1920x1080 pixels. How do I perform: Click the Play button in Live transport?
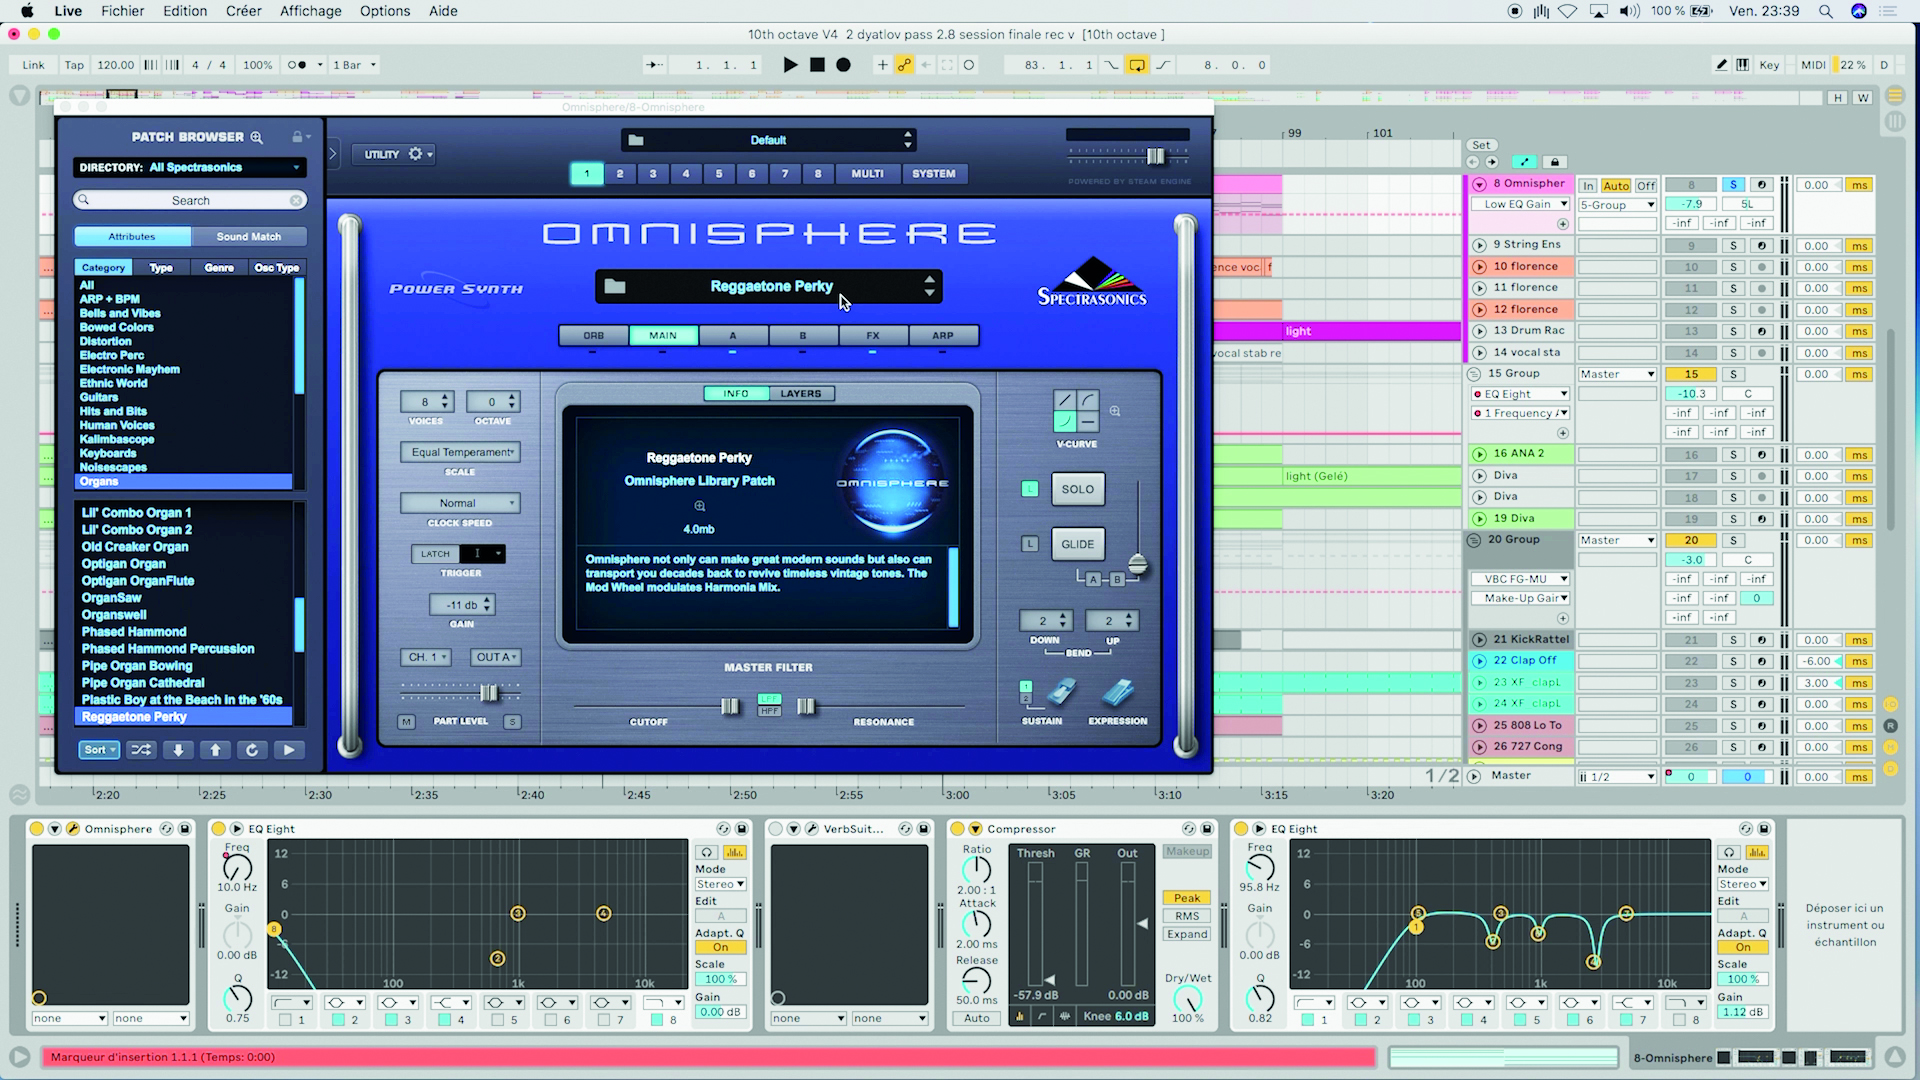pos(790,65)
